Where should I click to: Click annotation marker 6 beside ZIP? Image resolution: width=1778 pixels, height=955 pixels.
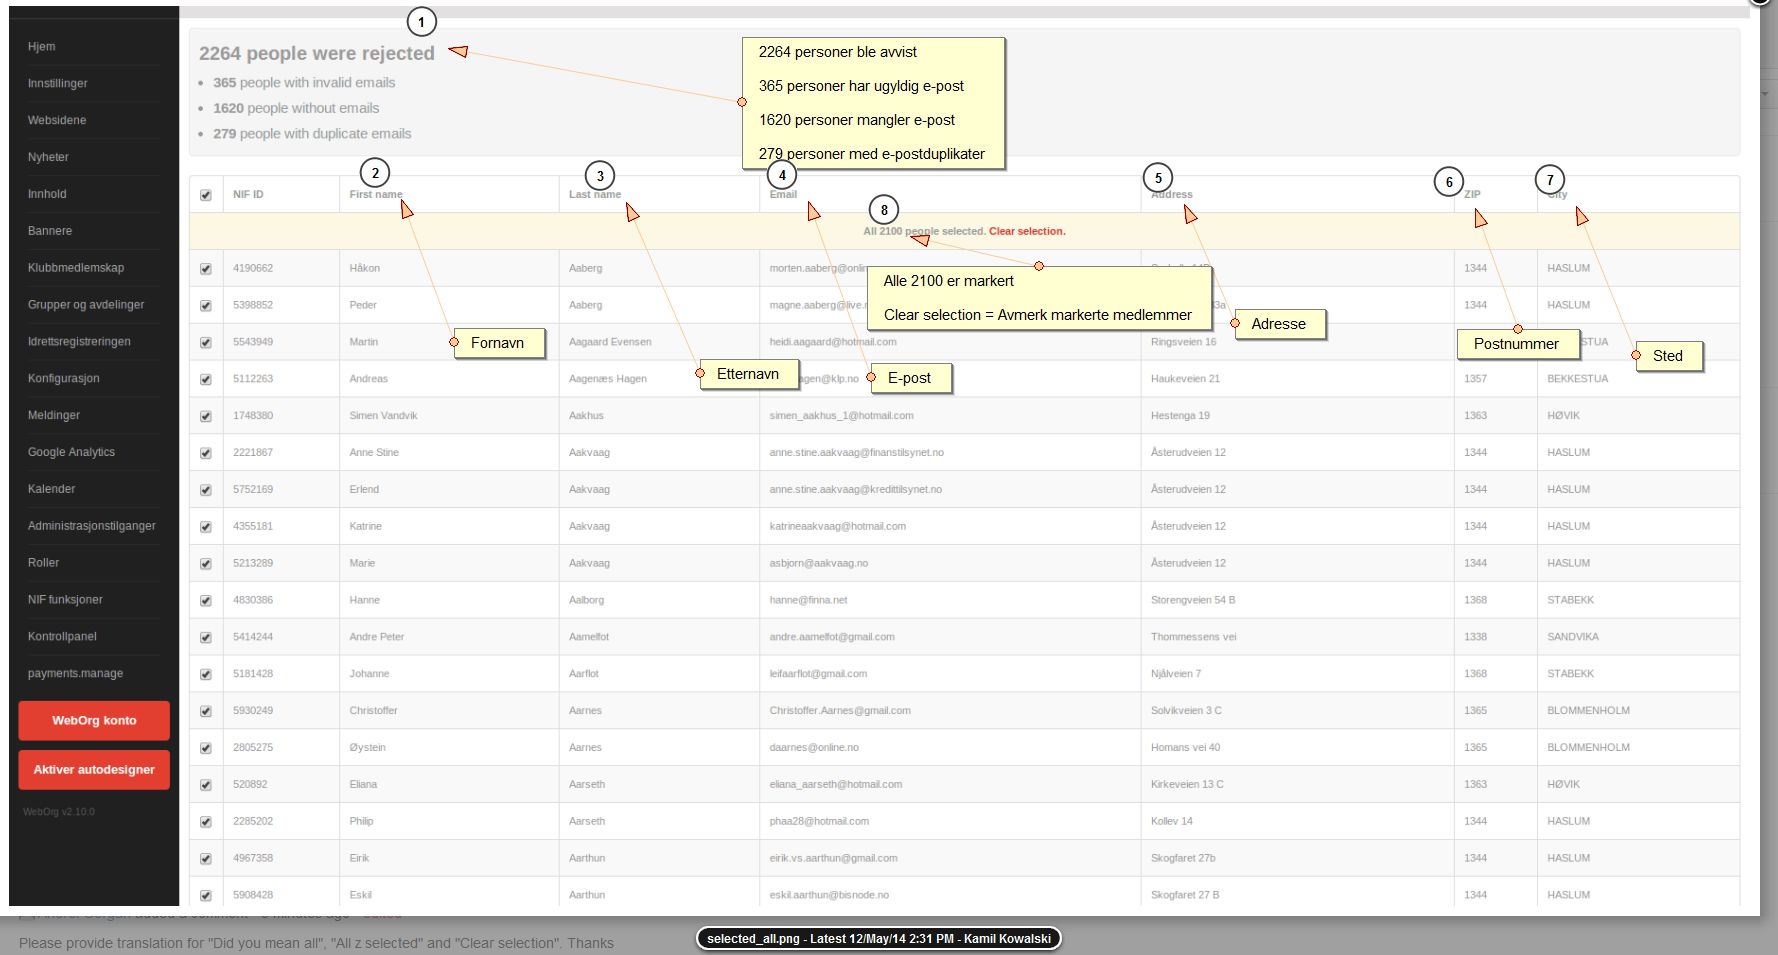click(x=1449, y=182)
